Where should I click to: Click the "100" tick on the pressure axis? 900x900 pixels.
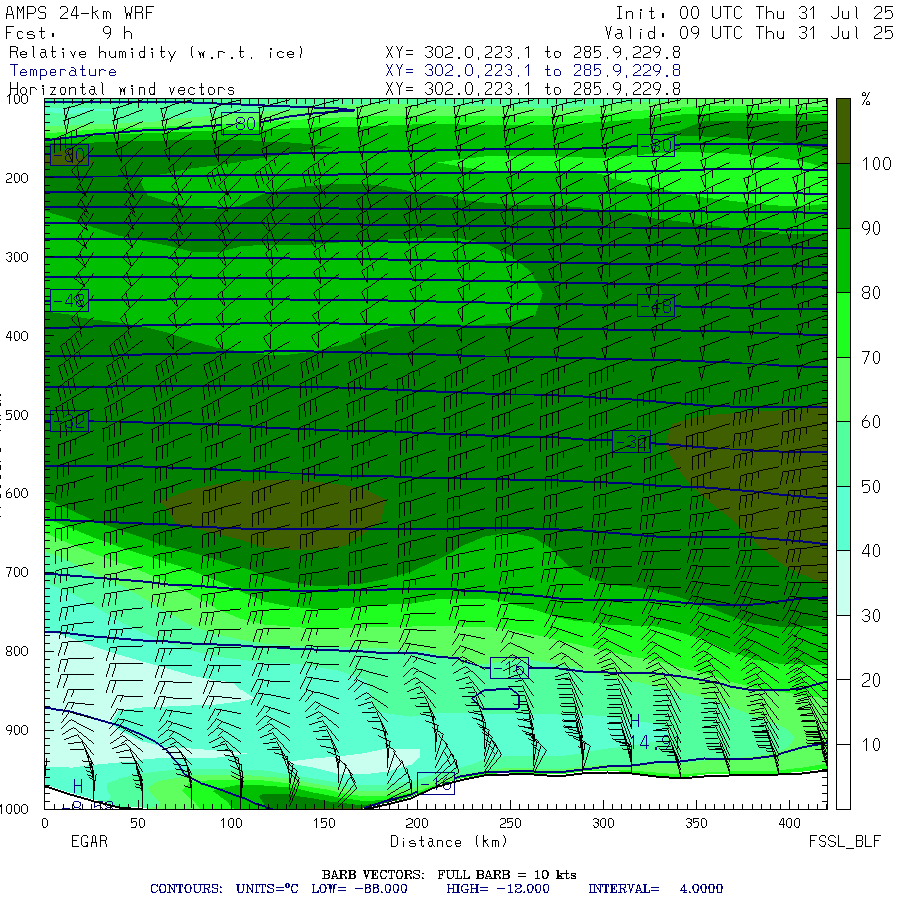click(x=17, y=100)
